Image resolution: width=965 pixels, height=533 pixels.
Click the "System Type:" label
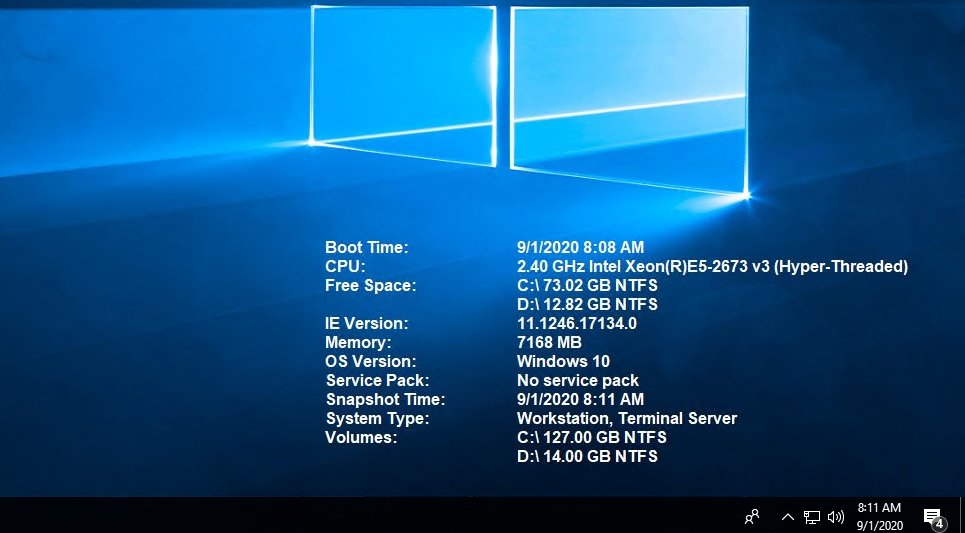coord(377,419)
